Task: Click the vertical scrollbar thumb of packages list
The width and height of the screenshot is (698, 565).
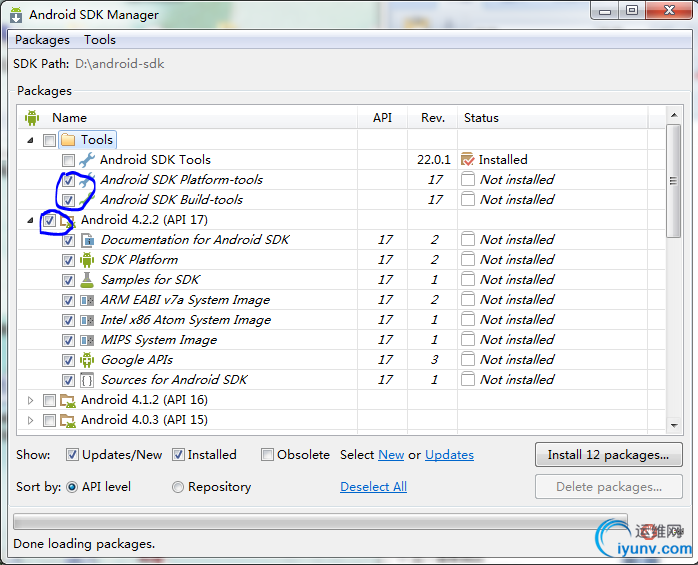Action: 674,181
